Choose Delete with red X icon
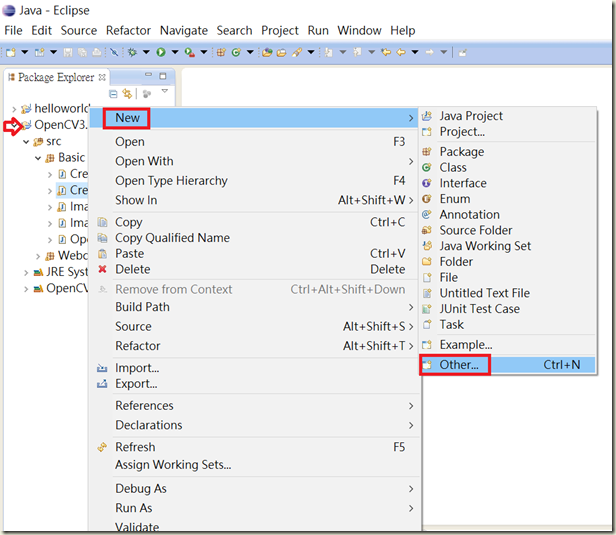 pos(254,269)
